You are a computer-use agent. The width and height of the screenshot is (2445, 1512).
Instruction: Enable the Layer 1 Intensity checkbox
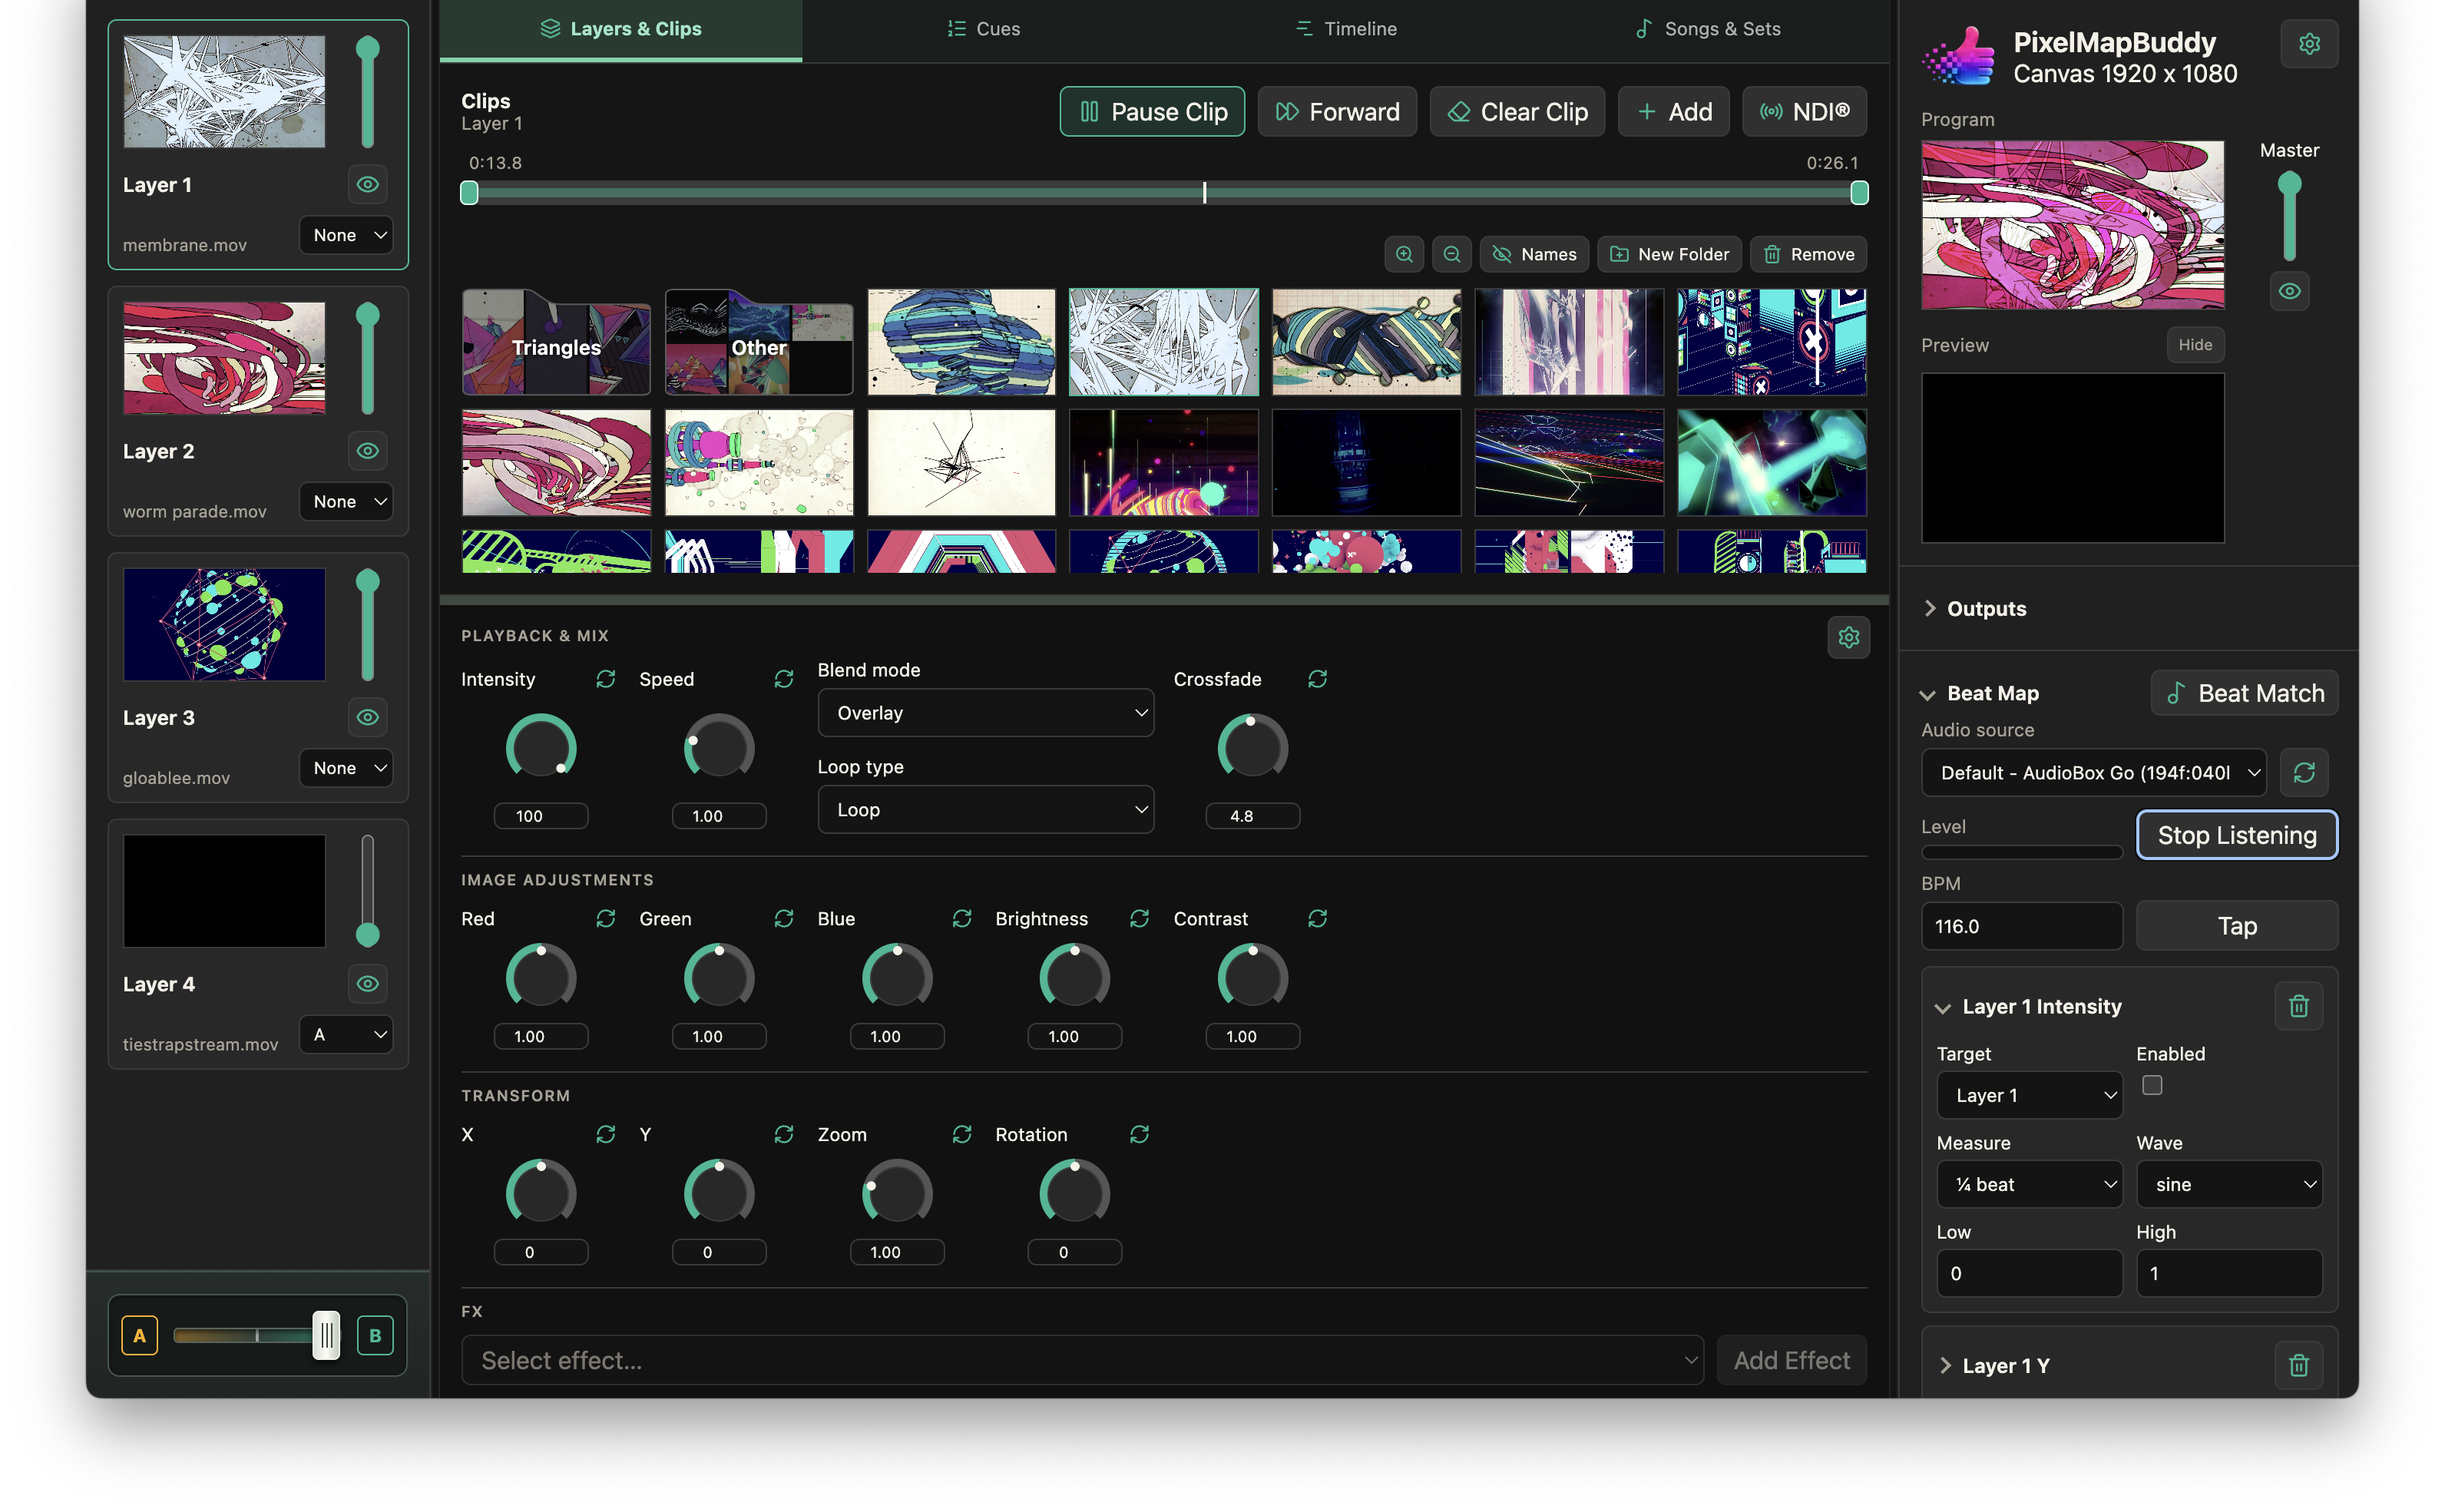tap(2152, 1086)
